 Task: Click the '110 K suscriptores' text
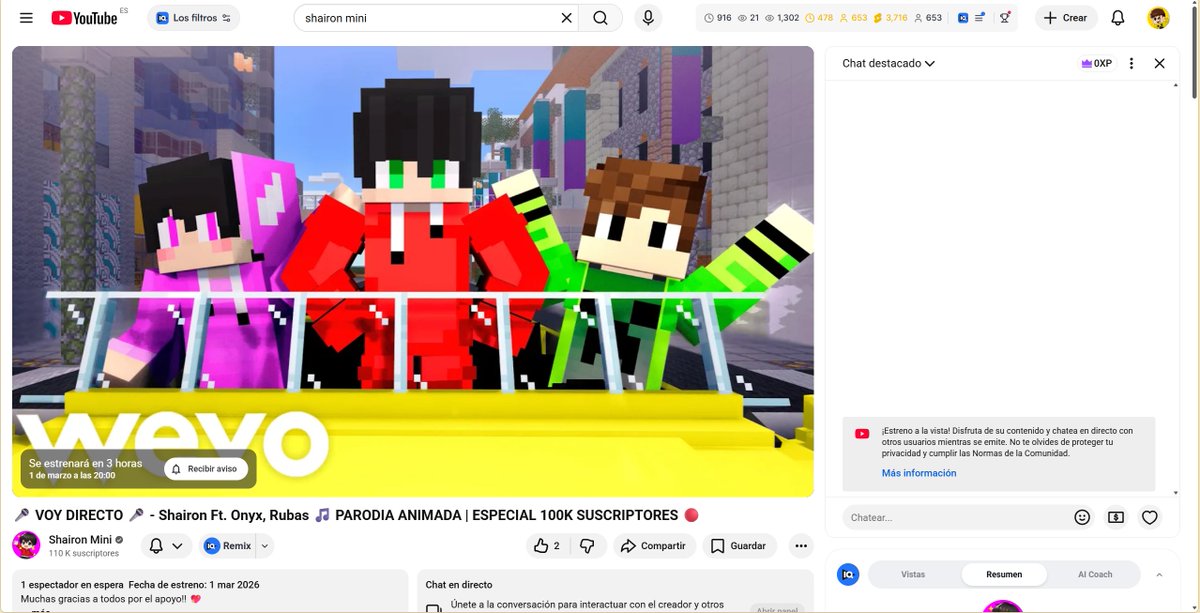[x=84, y=553]
